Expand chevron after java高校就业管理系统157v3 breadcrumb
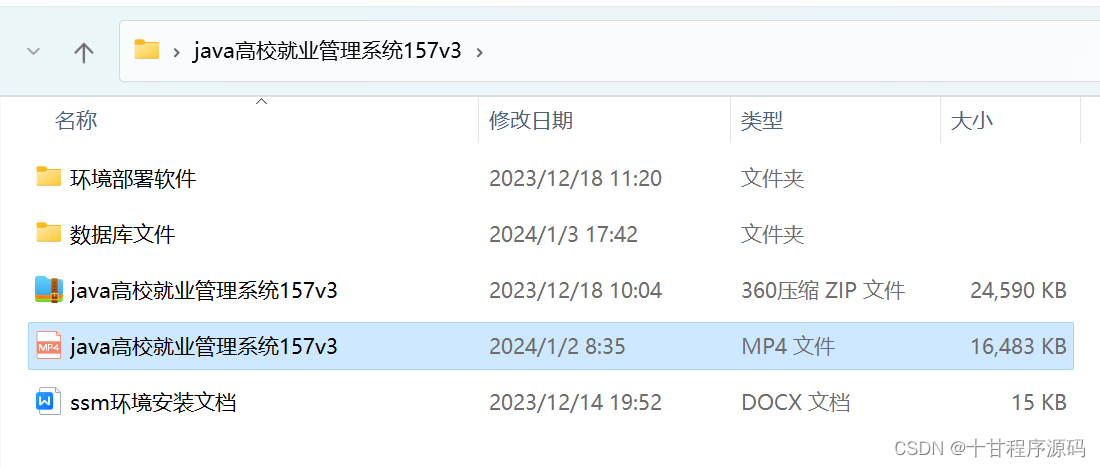 coord(479,51)
